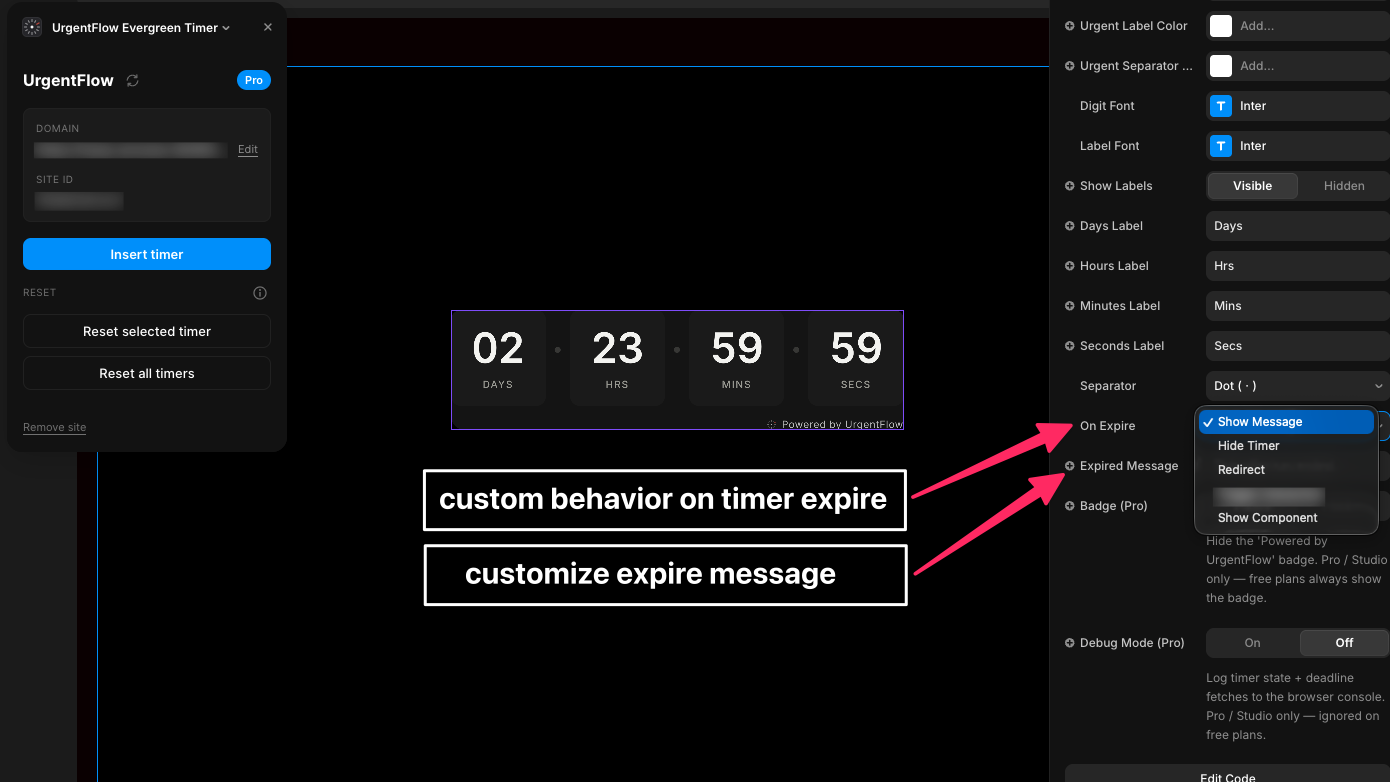The width and height of the screenshot is (1390, 782).
Task: Click the "Label Font" property label
Action: coord(1109,146)
